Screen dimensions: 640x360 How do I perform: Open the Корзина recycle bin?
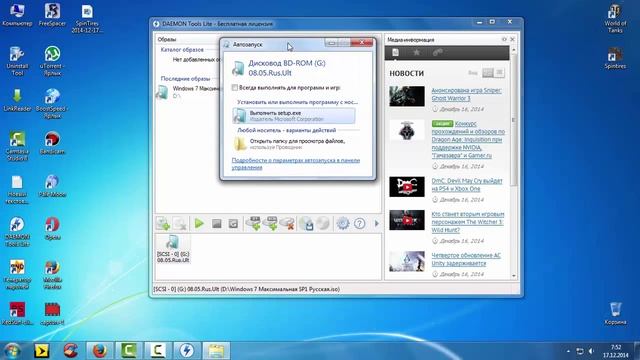(615, 313)
